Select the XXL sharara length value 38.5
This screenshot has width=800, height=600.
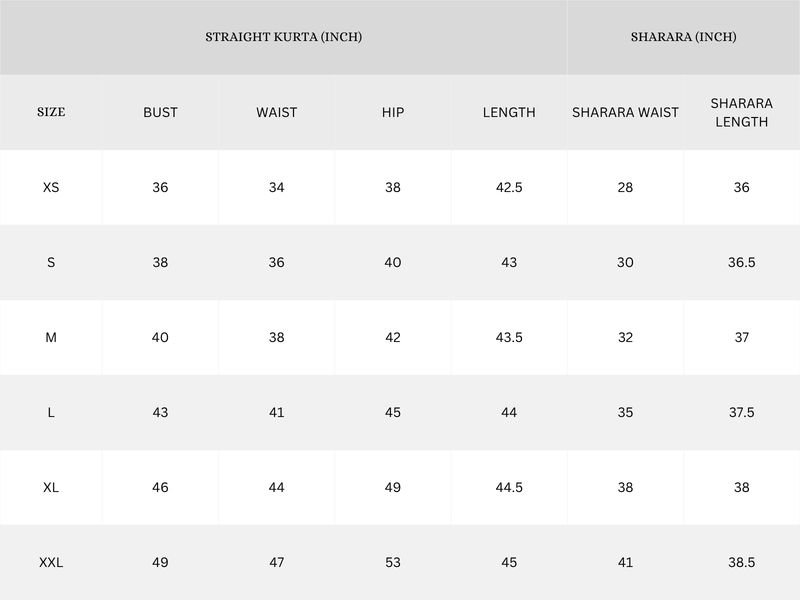pyautogui.click(x=741, y=563)
